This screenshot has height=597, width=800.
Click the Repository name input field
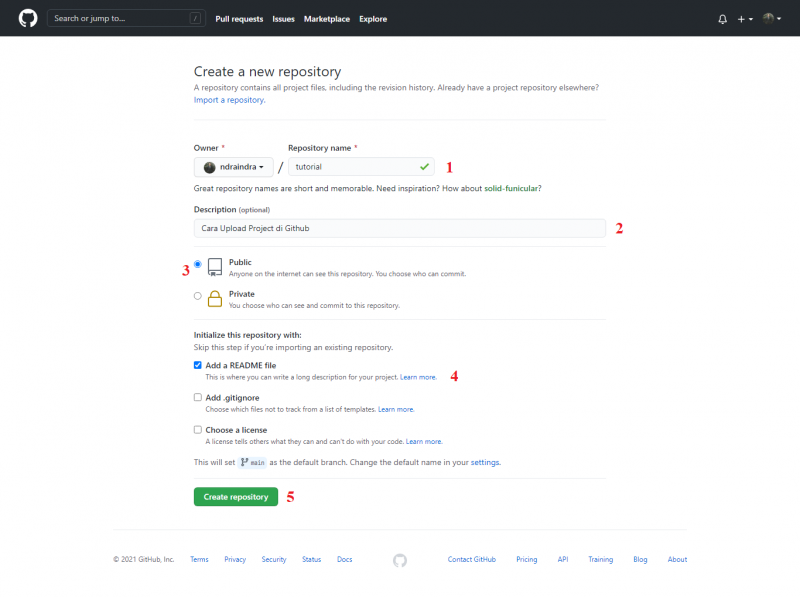pos(360,167)
